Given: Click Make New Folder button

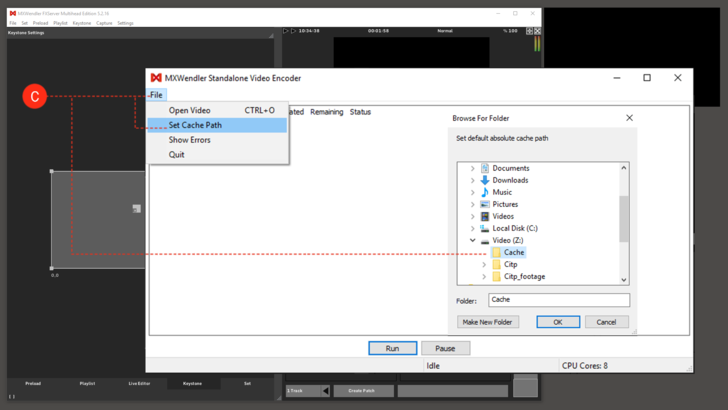Looking at the screenshot, I should pos(488,322).
